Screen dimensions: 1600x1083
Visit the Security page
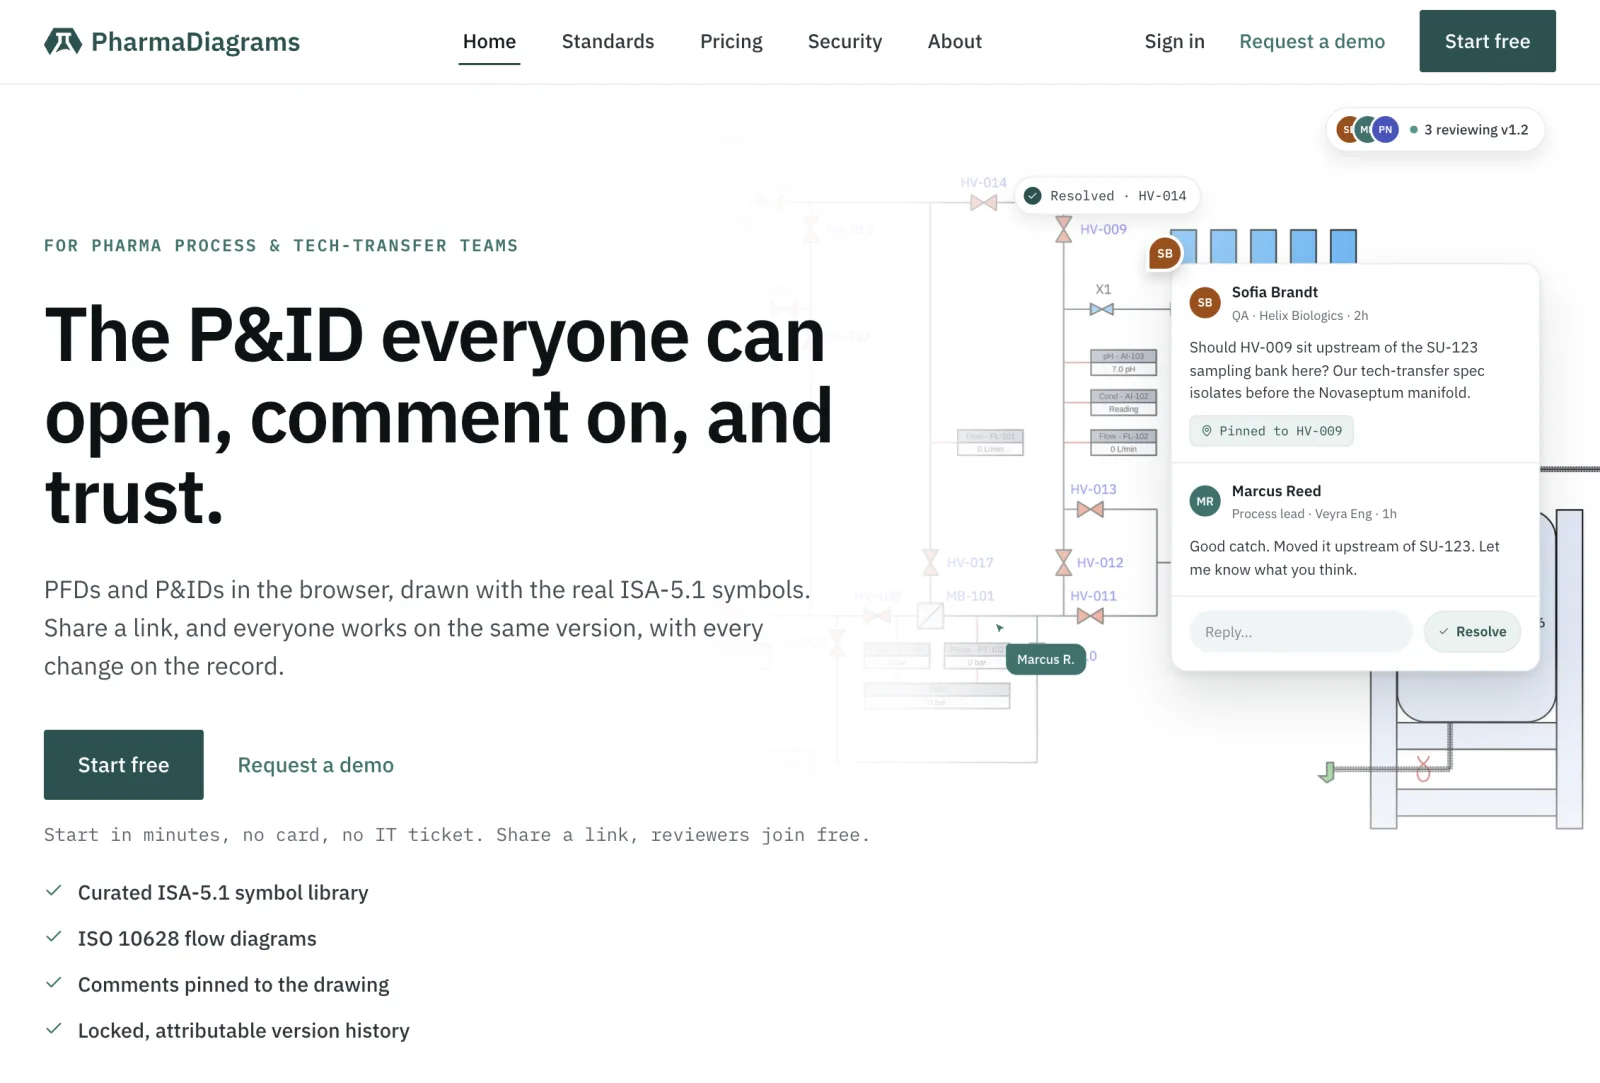pyautogui.click(x=845, y=41)
